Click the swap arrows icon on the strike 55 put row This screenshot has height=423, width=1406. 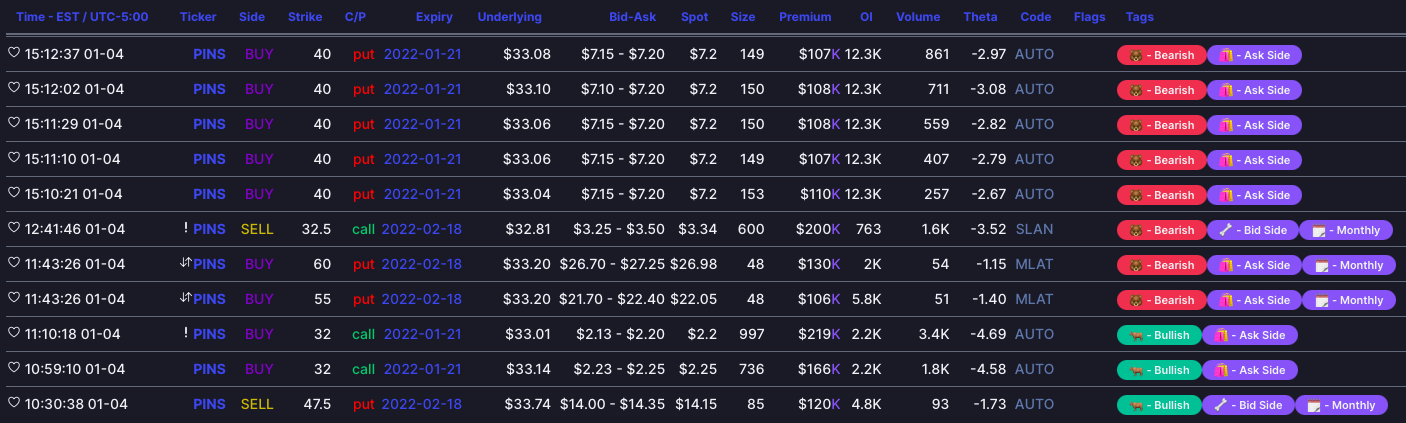[x=185, y=299]
